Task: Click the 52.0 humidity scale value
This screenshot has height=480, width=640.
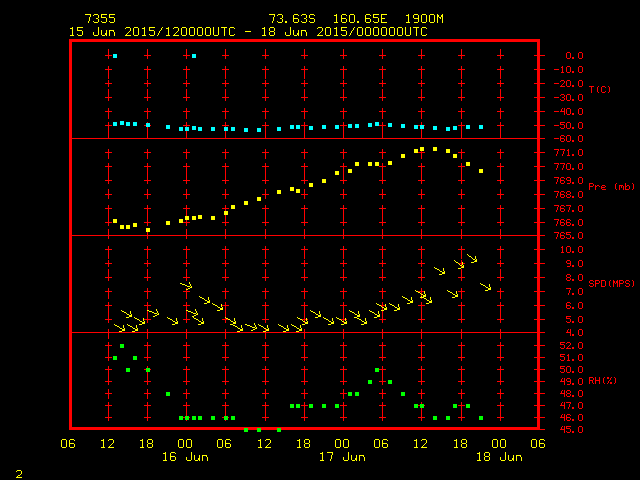Action: [568, 346]
